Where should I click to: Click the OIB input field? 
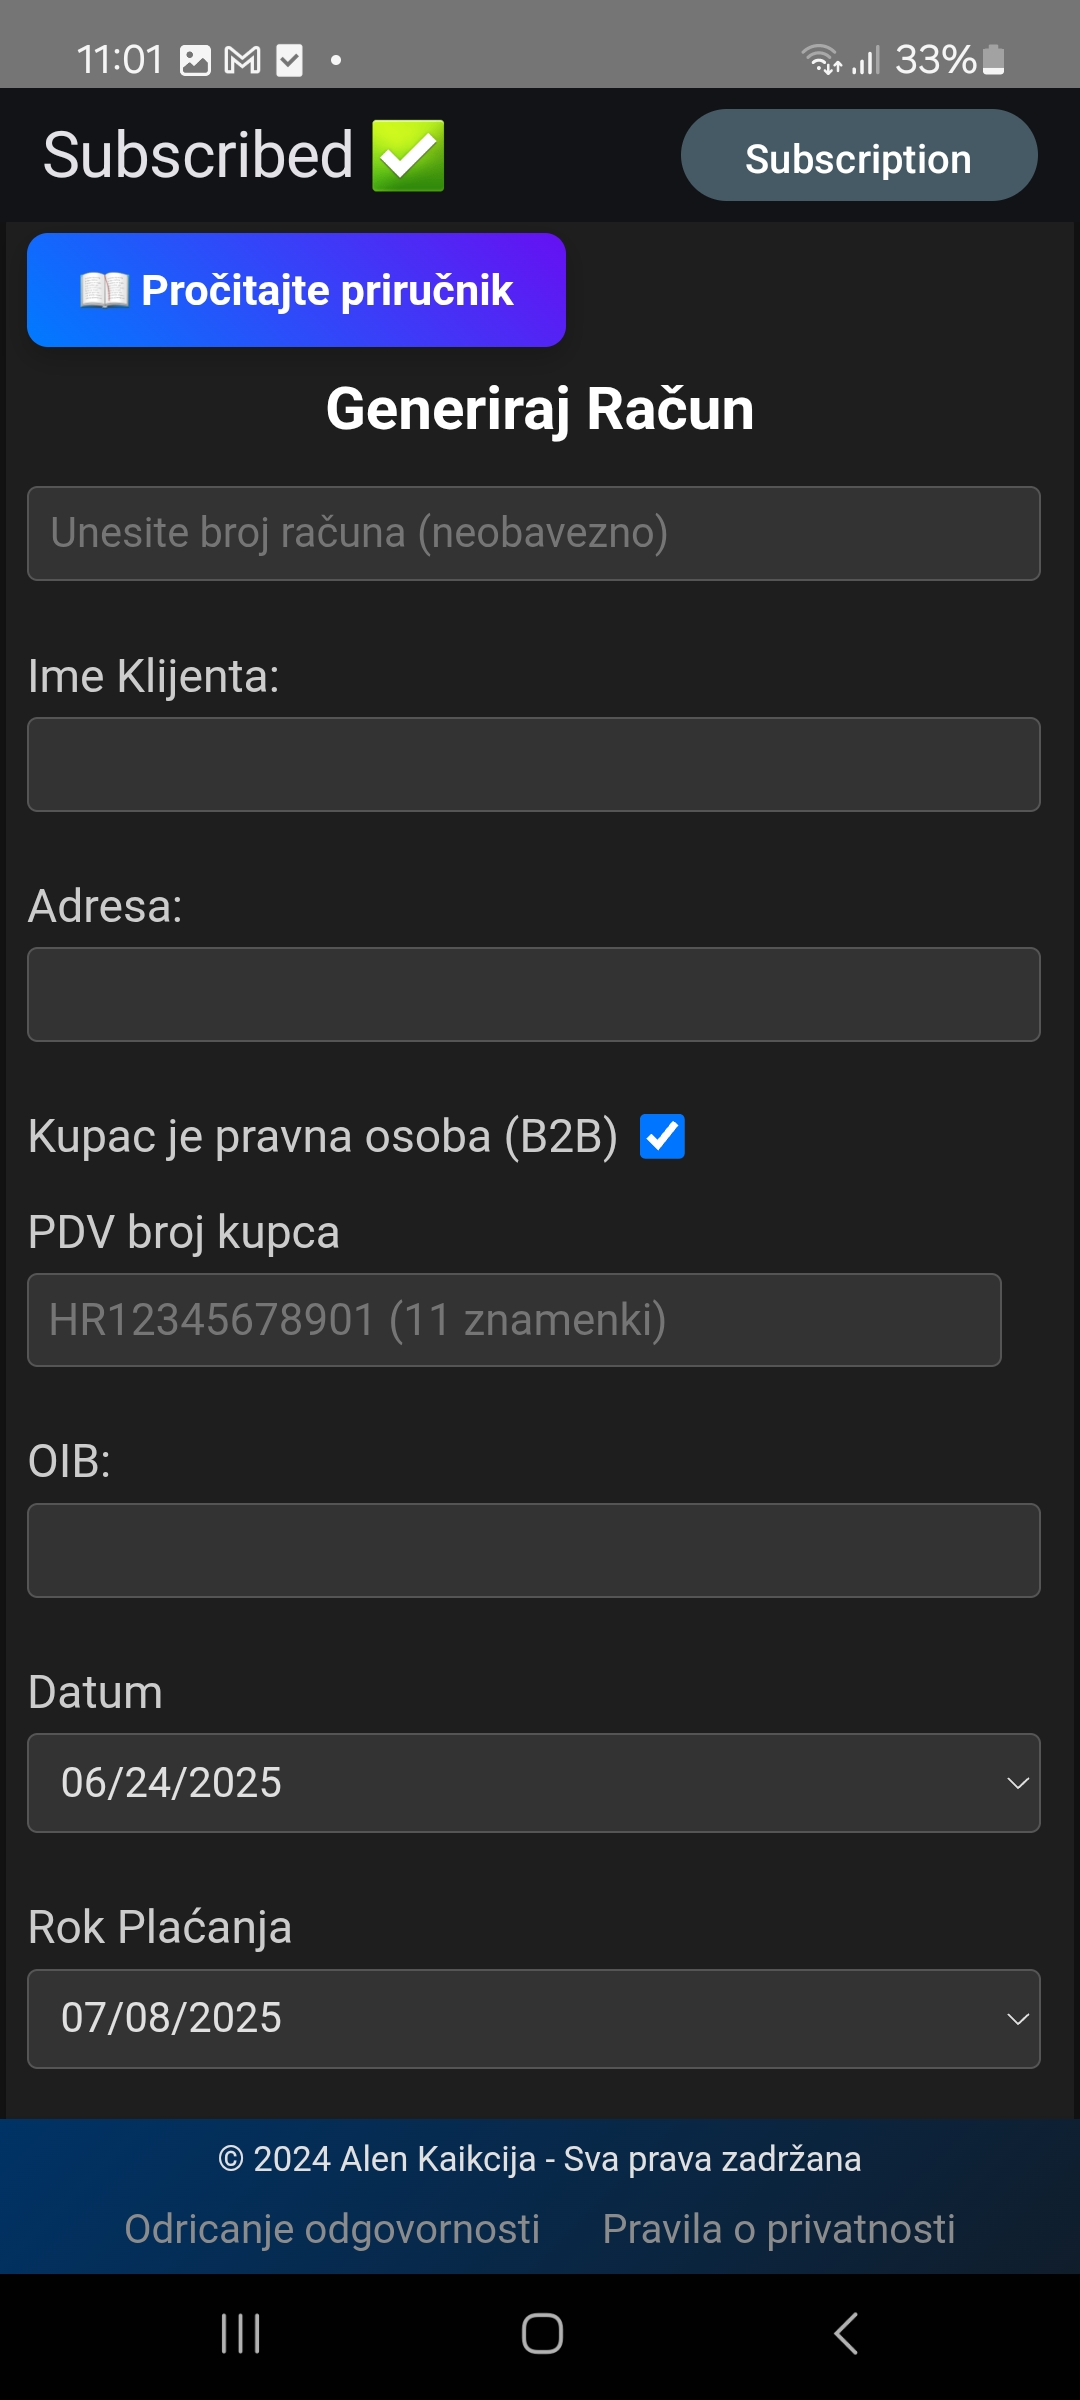point(533,1550)
